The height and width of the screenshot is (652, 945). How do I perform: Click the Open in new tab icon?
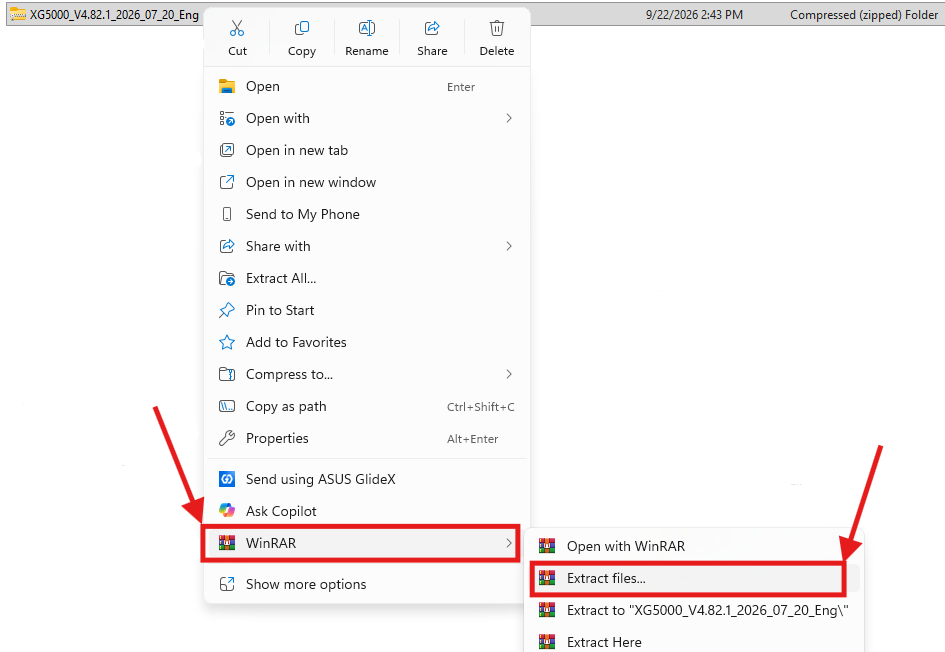227,150
